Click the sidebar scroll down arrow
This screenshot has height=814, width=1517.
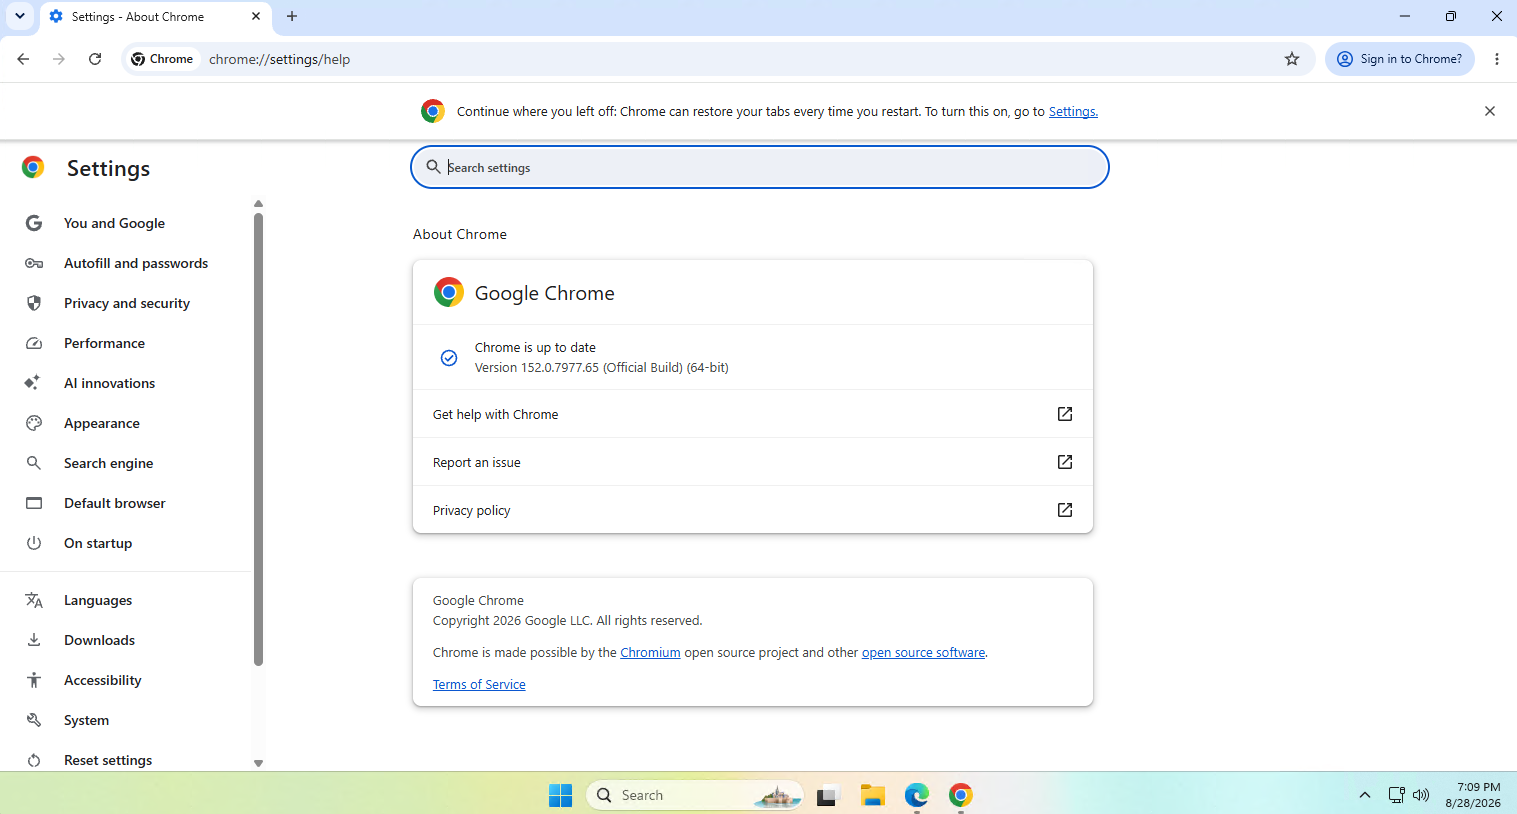tap(258, 763)
